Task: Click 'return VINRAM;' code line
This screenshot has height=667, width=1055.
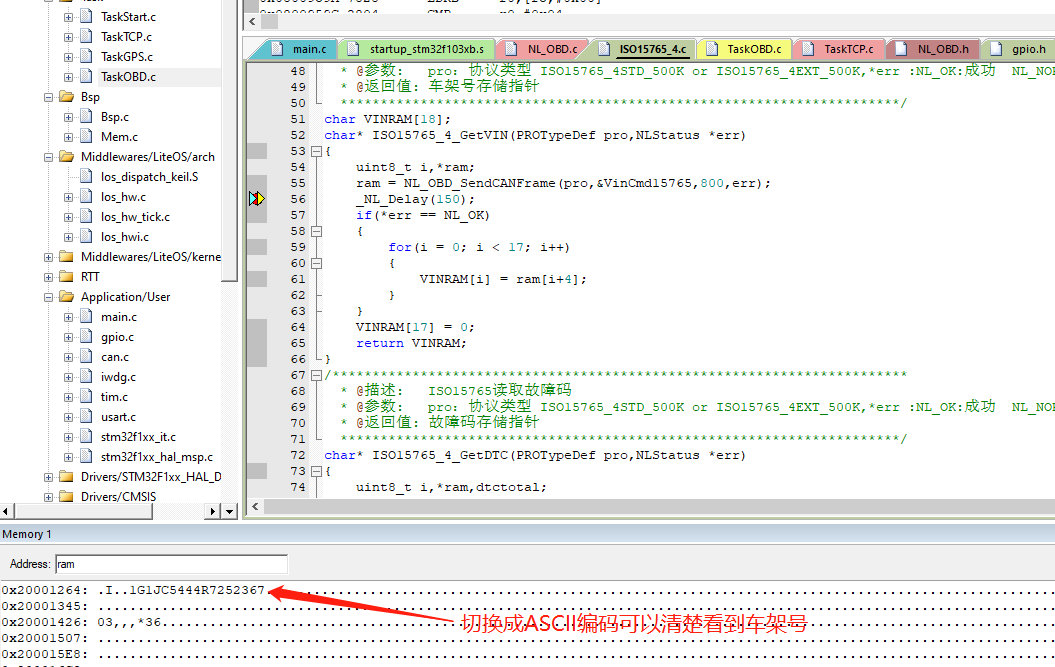Action: coord(411,343)
